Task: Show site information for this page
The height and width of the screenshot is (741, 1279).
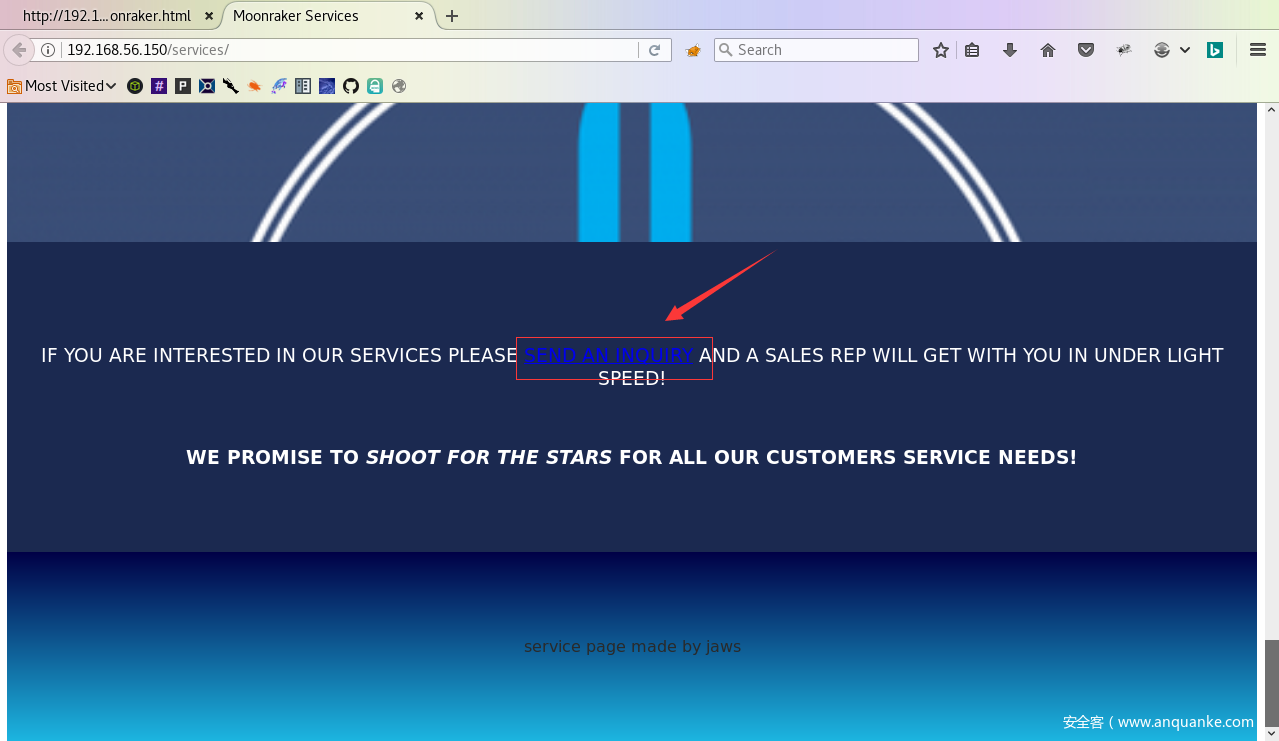Action: 47,50
